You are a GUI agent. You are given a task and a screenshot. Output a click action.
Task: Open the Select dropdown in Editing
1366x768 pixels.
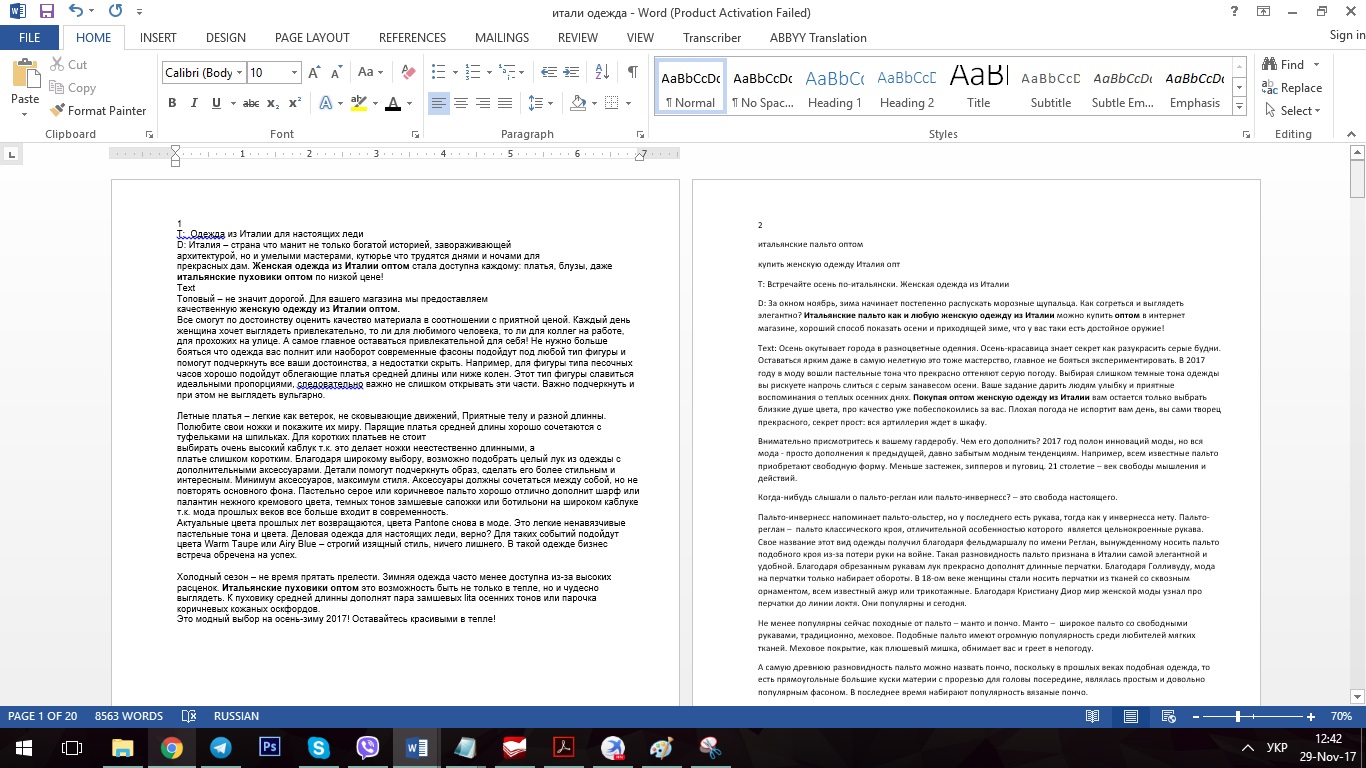tap(1291, 111)
